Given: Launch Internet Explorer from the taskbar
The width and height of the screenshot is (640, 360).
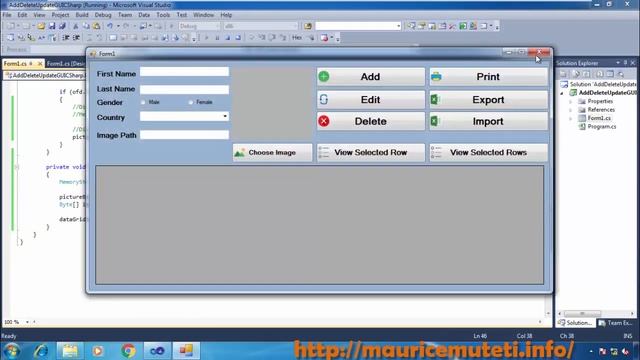Looking at the screenshot, I should tap(41, 351).
